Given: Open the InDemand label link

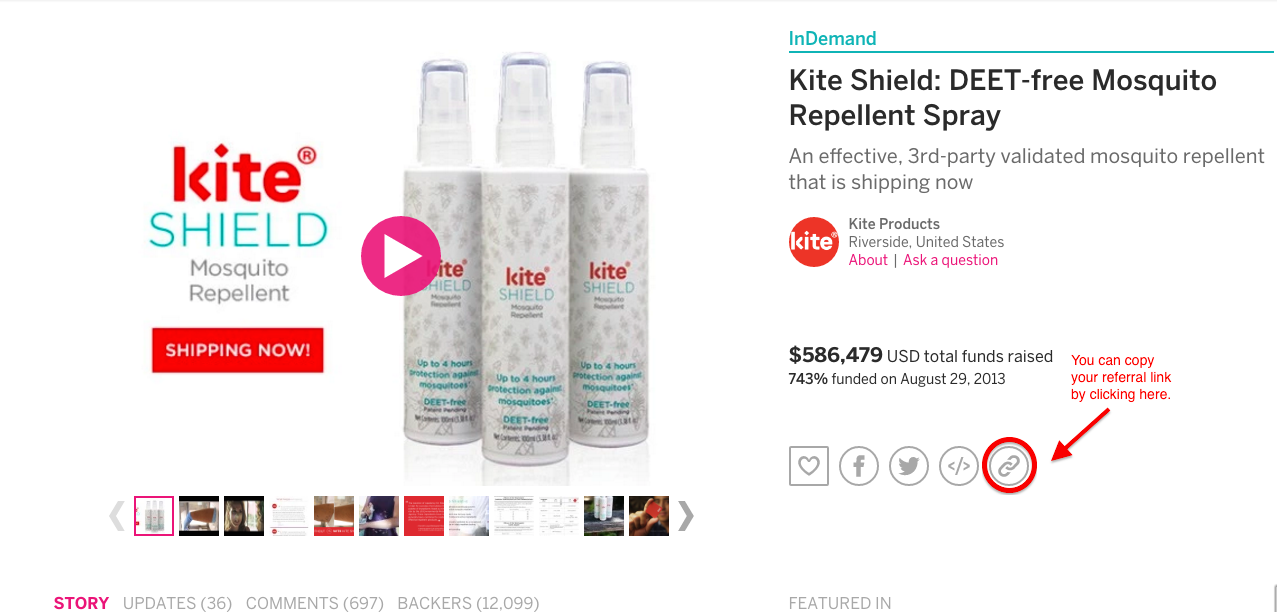Looking at the screenshot, I should (x=832, y=39).
